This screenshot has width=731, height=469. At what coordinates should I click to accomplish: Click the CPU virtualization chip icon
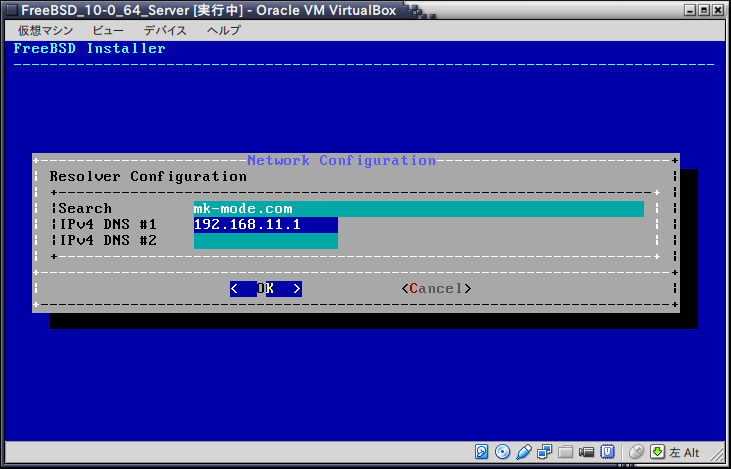click(607, 452)
